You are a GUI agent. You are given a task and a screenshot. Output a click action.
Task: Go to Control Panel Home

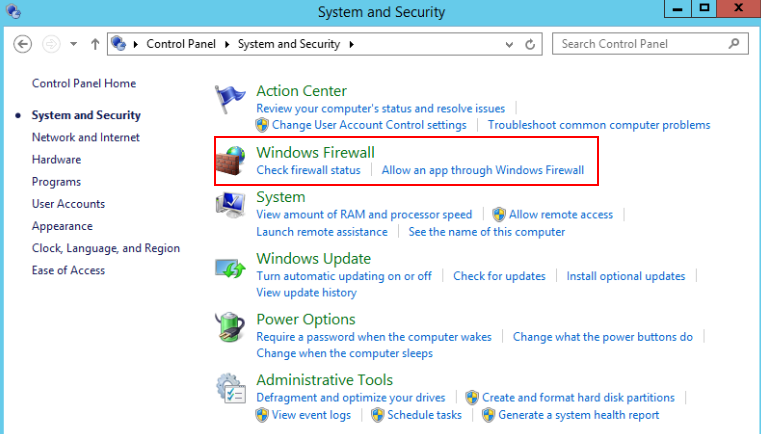coord(84,83)
